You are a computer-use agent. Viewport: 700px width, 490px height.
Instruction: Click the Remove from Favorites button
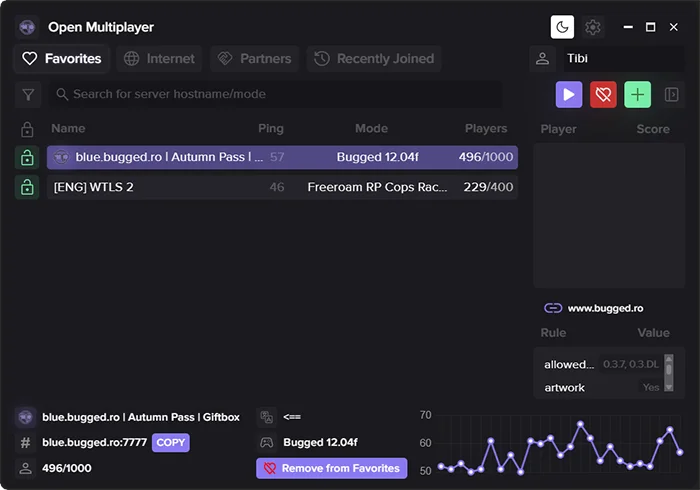click(332, 468)
